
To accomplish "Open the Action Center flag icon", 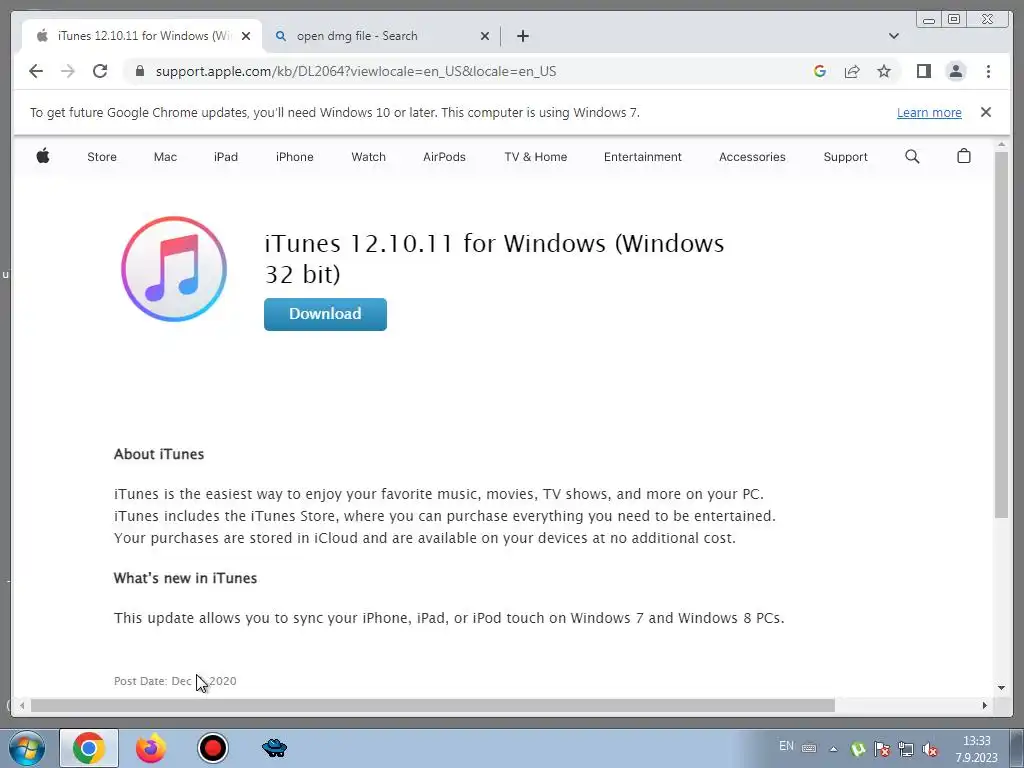I will coord(882,749).
